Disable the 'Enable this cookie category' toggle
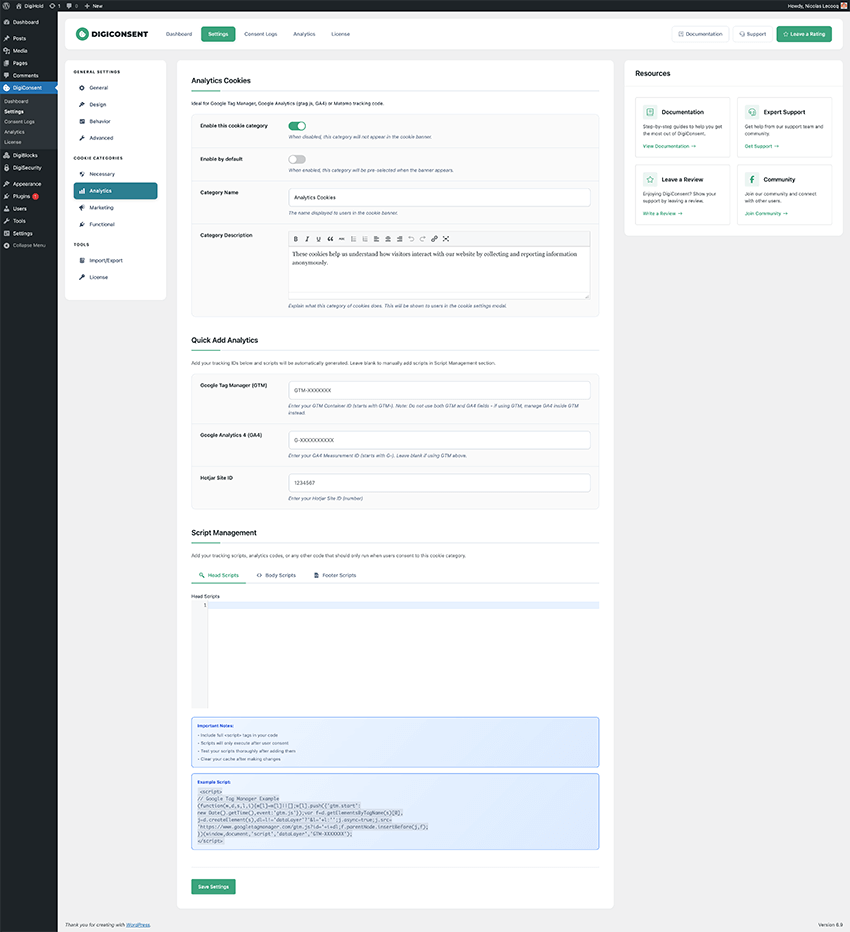Viewport: 850px width, 932px height. (297, 126)
